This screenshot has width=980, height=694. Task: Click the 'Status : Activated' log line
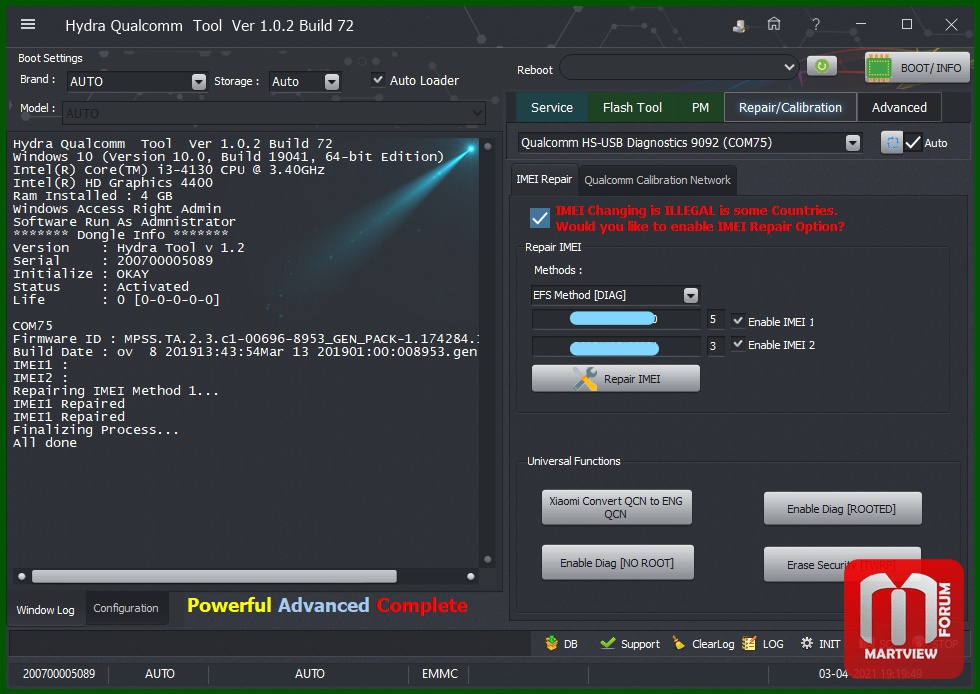(101, 286)
